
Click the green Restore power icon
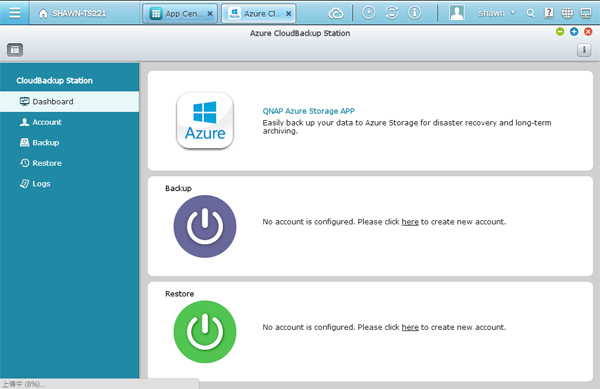(x=205, y=332)
